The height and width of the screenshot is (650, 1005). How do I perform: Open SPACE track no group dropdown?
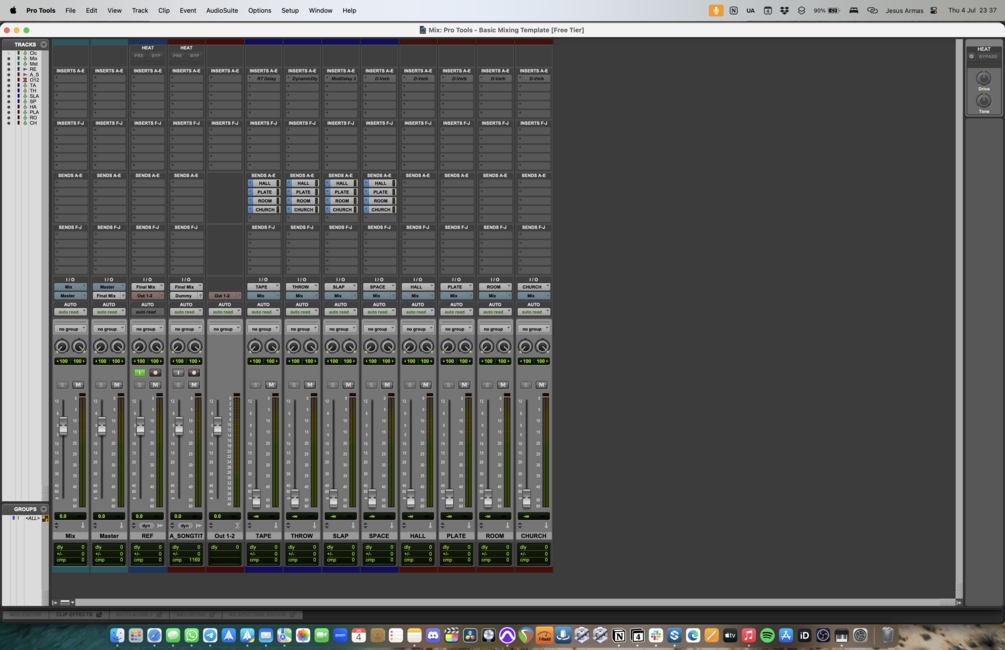click(x=379, y=329)
